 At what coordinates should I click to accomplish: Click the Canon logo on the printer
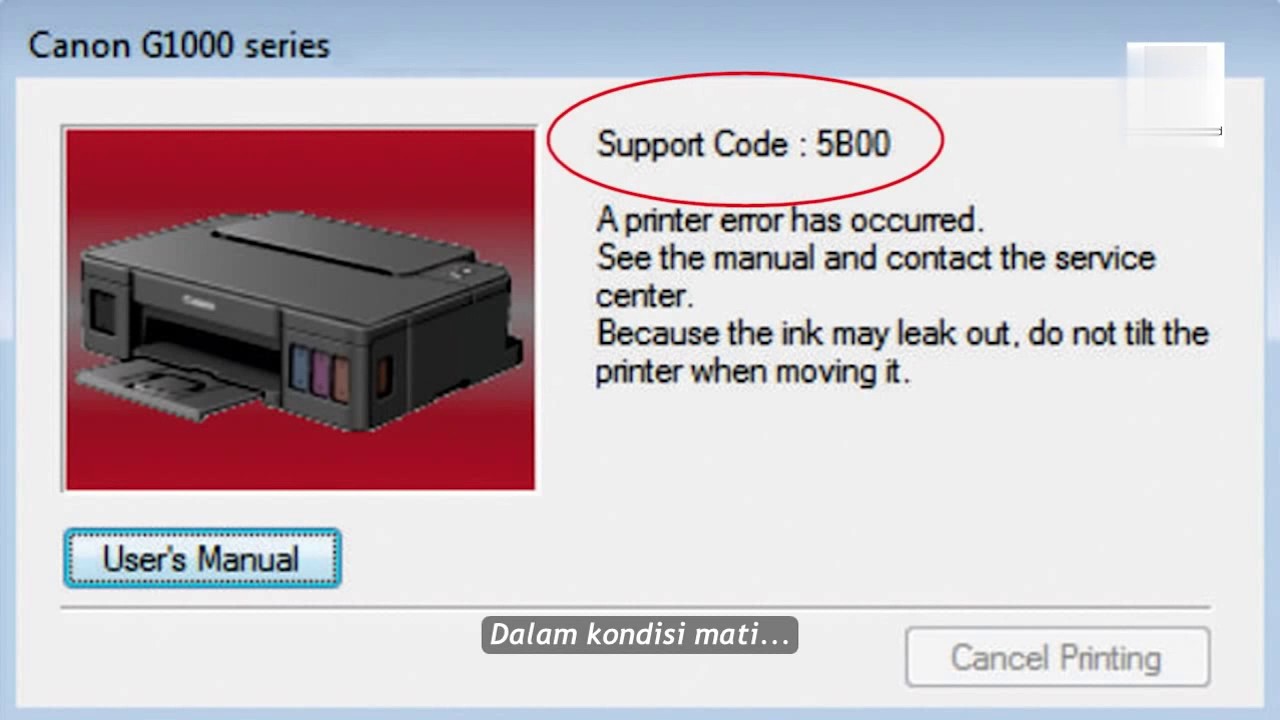pyautogui.click(x=197, y=300)
